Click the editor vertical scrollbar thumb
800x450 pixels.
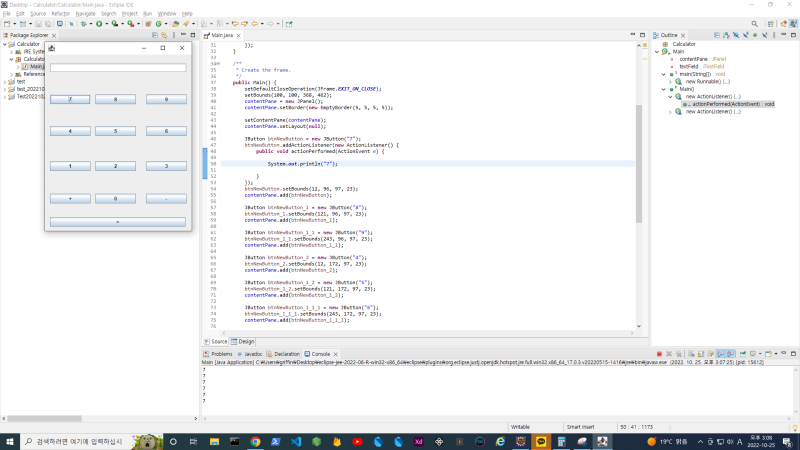(x=639, y=163)
